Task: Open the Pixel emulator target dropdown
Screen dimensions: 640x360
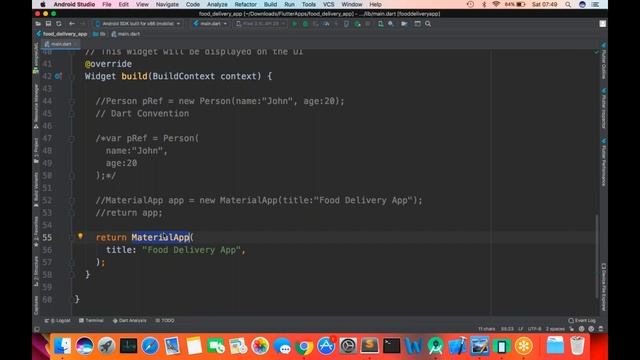Action: pyautogui.click(x=260, y=24)
